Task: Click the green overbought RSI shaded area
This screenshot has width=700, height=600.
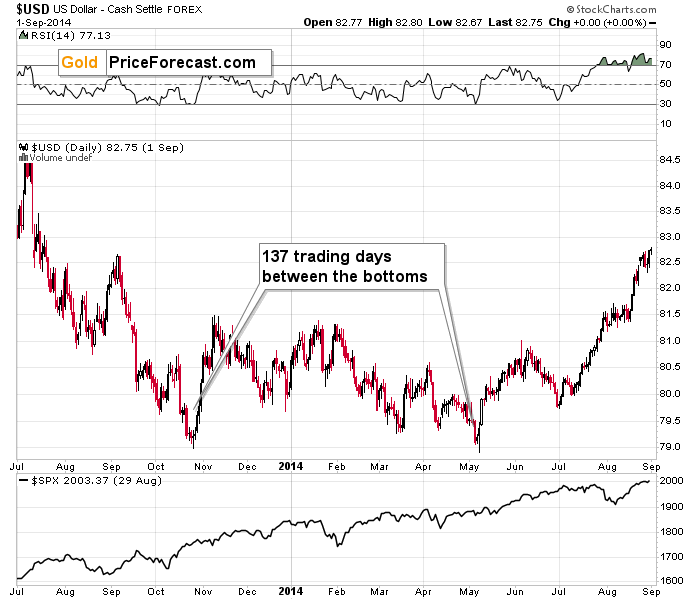Action: [625, 61]
